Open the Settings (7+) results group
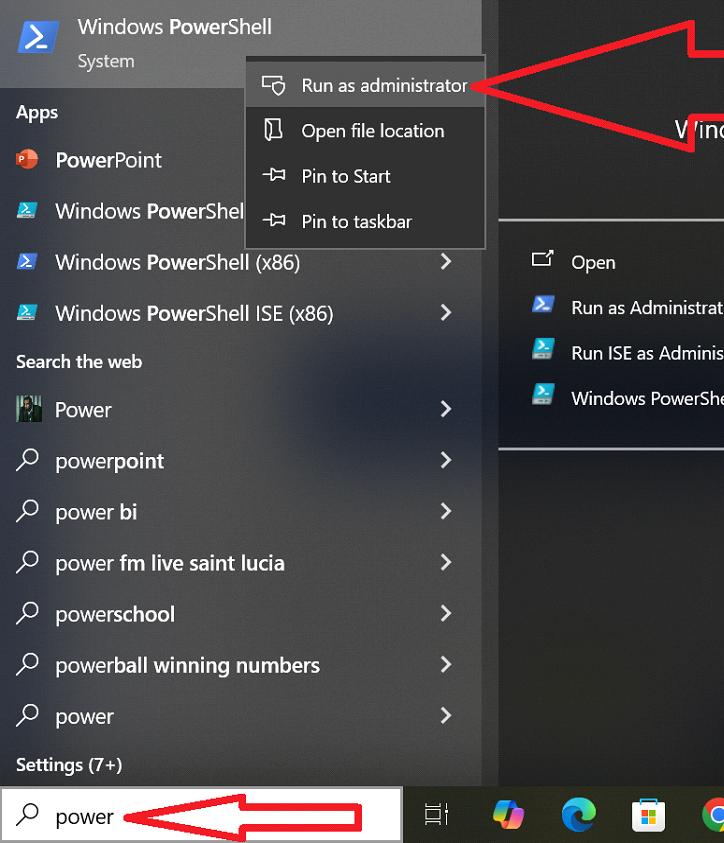The height and width of the screenshot is (843, 724). pos(69,765)
